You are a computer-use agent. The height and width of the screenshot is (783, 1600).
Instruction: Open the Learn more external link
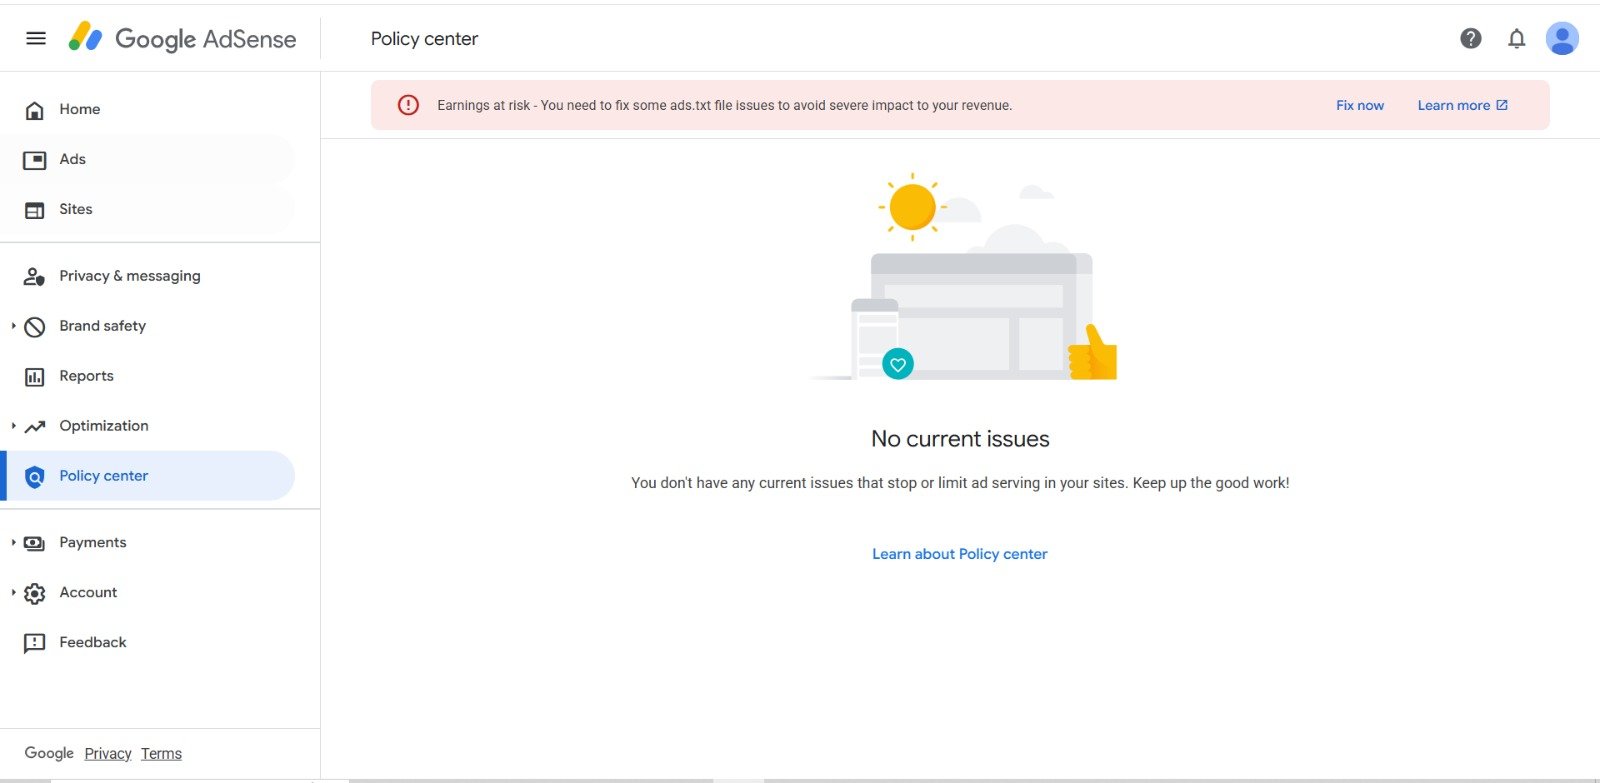coord(1461,105)
